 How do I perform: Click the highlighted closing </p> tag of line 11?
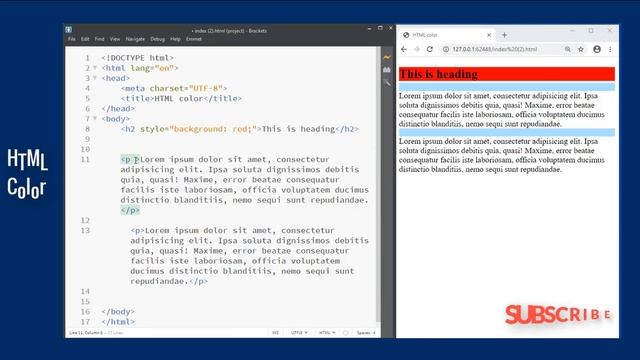(x=130, y=210)
